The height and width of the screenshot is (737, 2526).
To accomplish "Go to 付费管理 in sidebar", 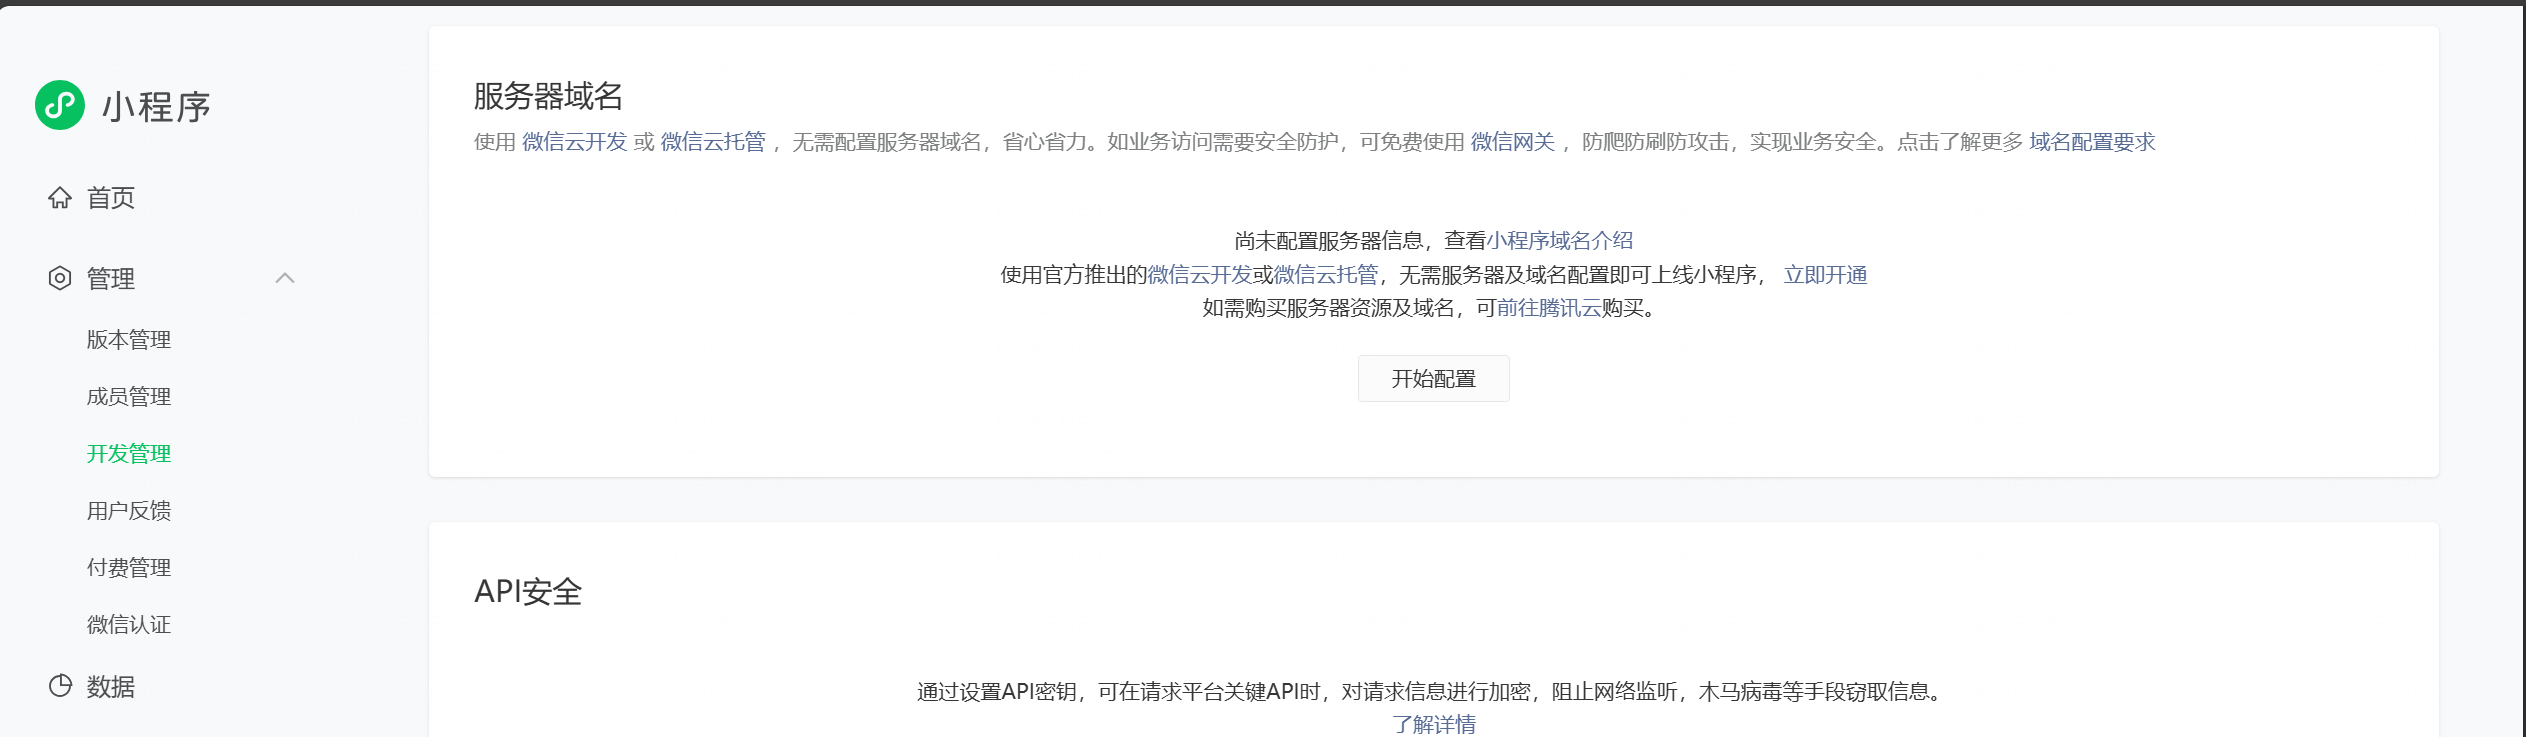I will tap(129, 568).
